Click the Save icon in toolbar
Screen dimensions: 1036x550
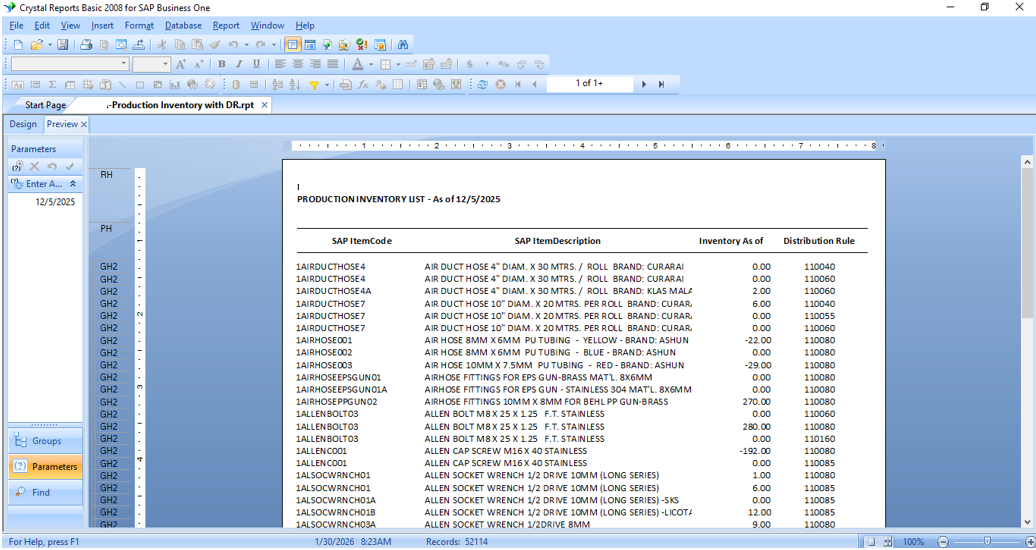(62, 45)
